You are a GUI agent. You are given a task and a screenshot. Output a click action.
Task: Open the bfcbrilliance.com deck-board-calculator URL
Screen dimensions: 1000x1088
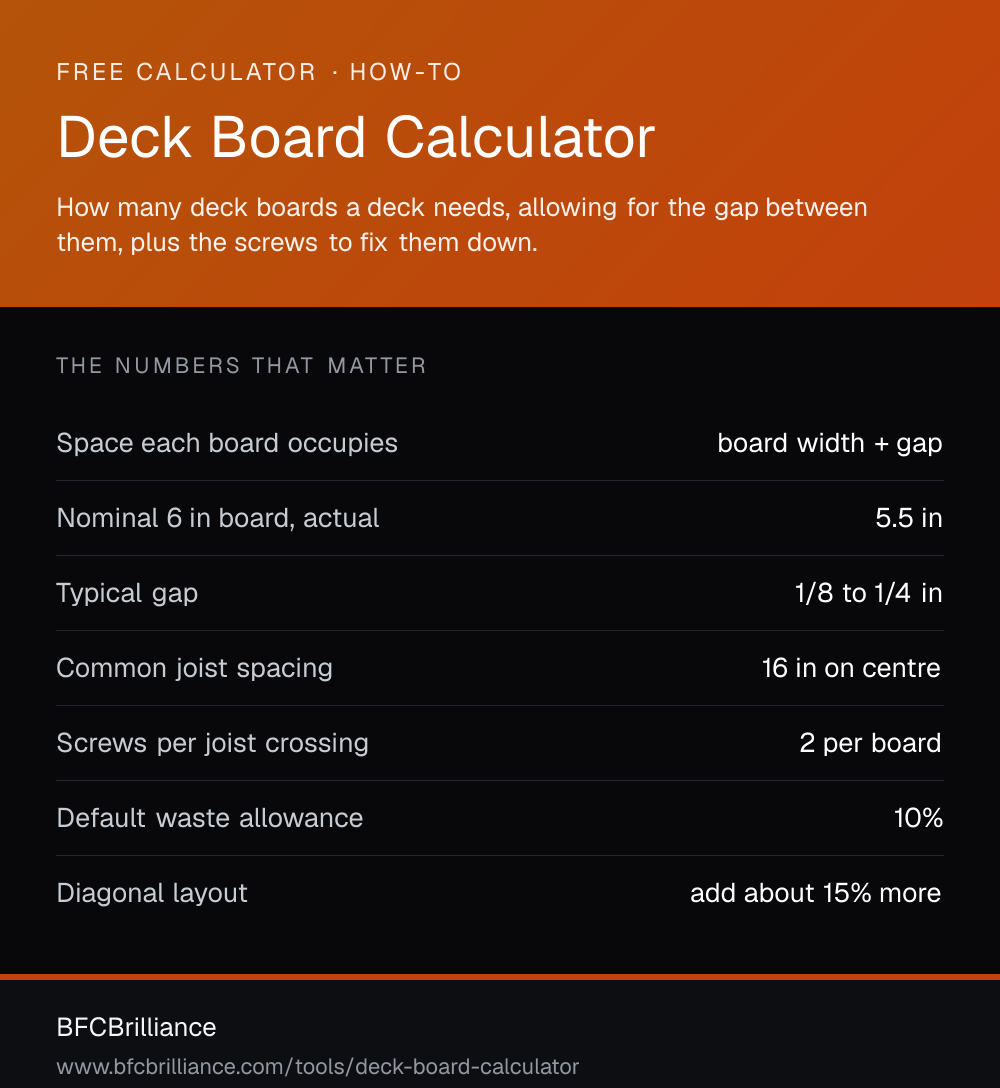[318, 1066]
